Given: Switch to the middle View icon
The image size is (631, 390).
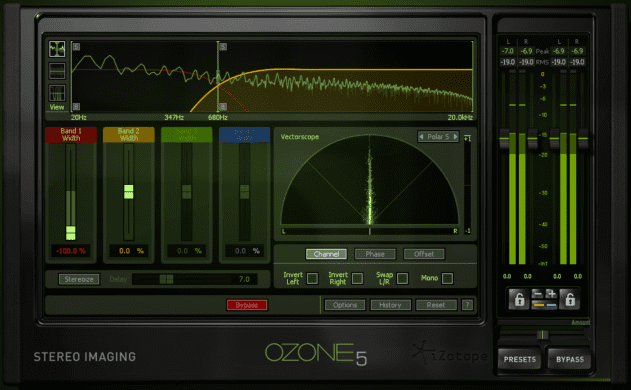Looking at the screenshot, I should [57, 71].
